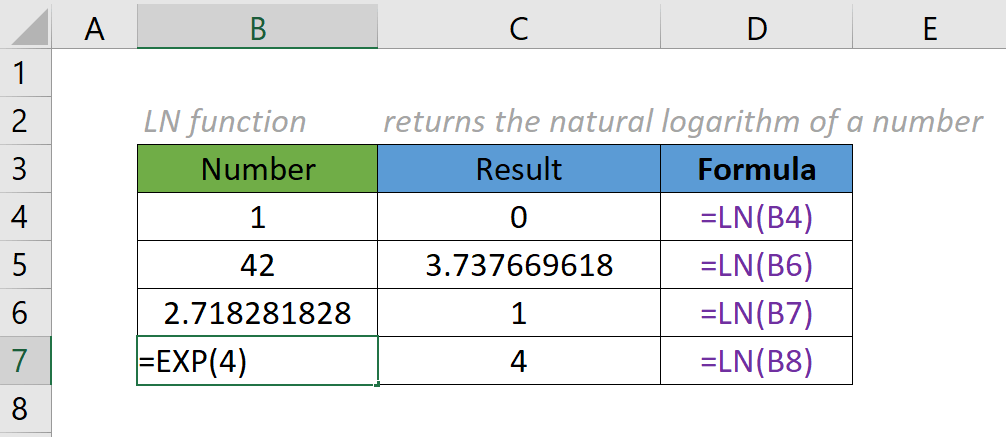This screenshot has height=437, width=1006.
Task: Select column B header
Action: [x=257, y=30]
